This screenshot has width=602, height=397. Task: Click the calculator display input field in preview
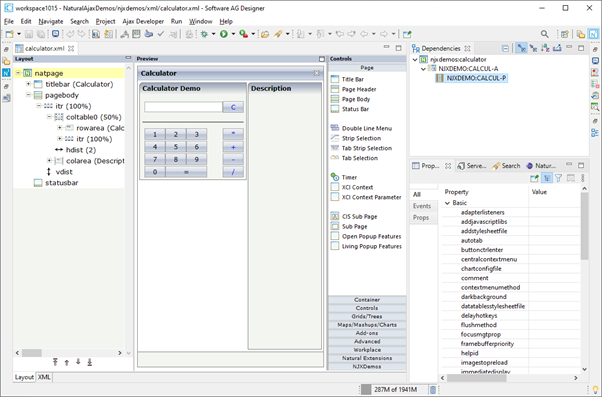183,107
